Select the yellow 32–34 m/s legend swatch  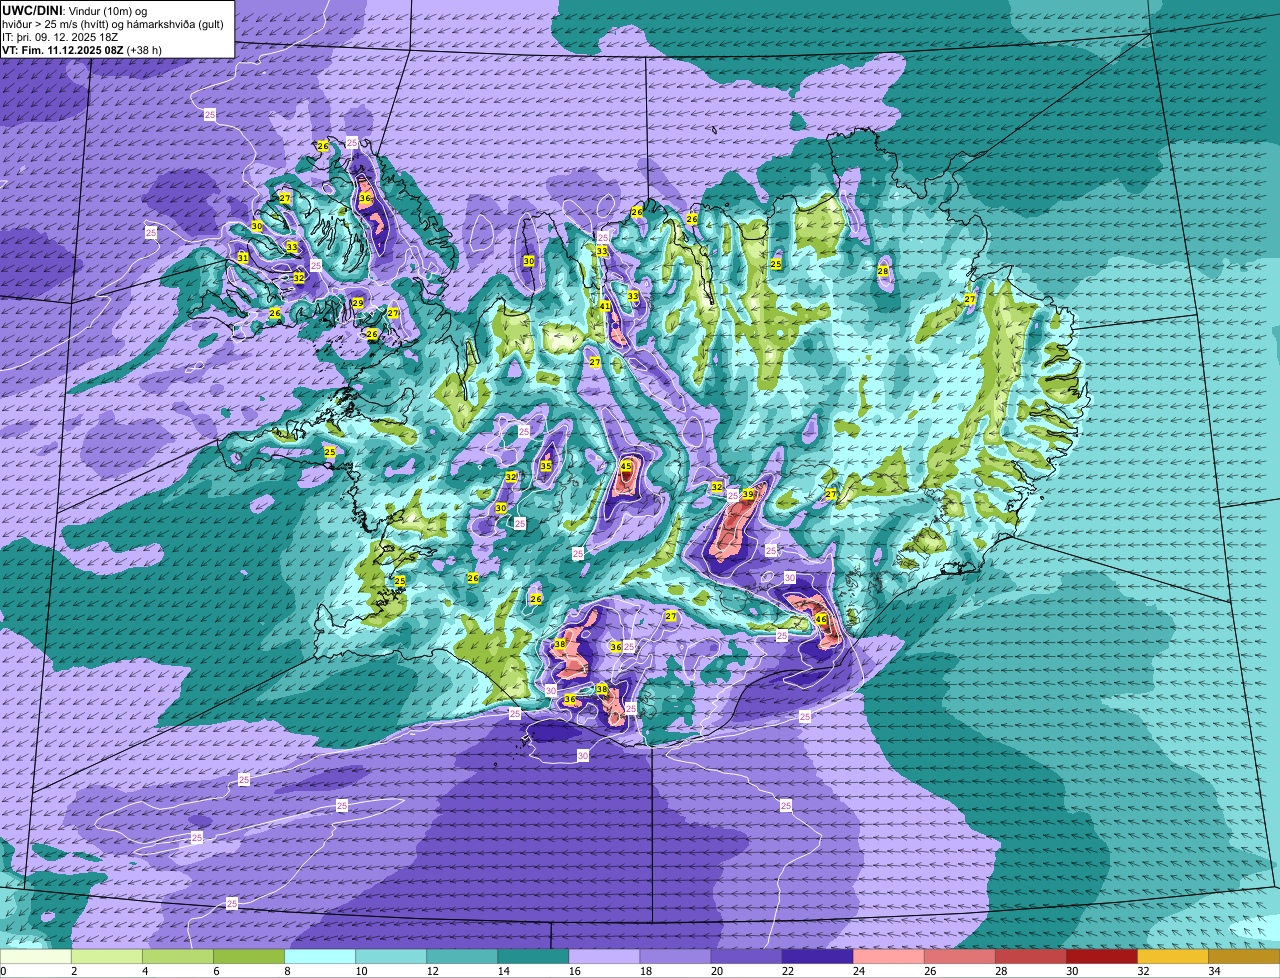(x=1172, y=957)
